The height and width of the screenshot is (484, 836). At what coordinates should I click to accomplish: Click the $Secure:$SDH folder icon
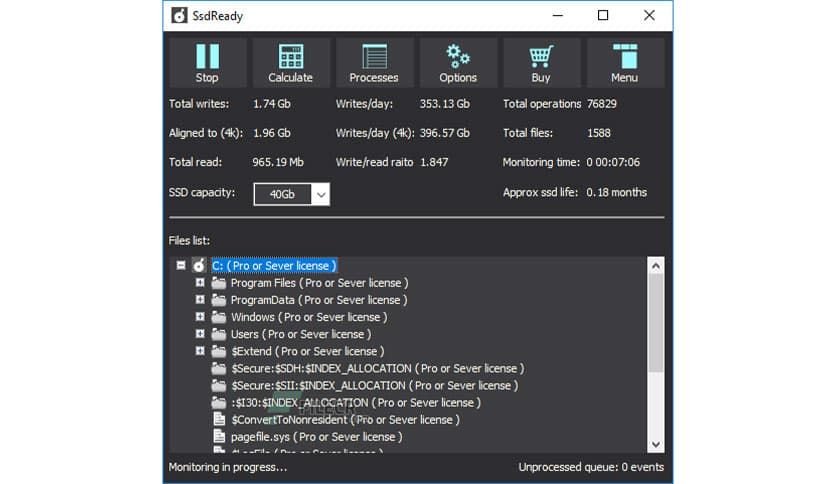pyautogui.click(x=219, y=368)
